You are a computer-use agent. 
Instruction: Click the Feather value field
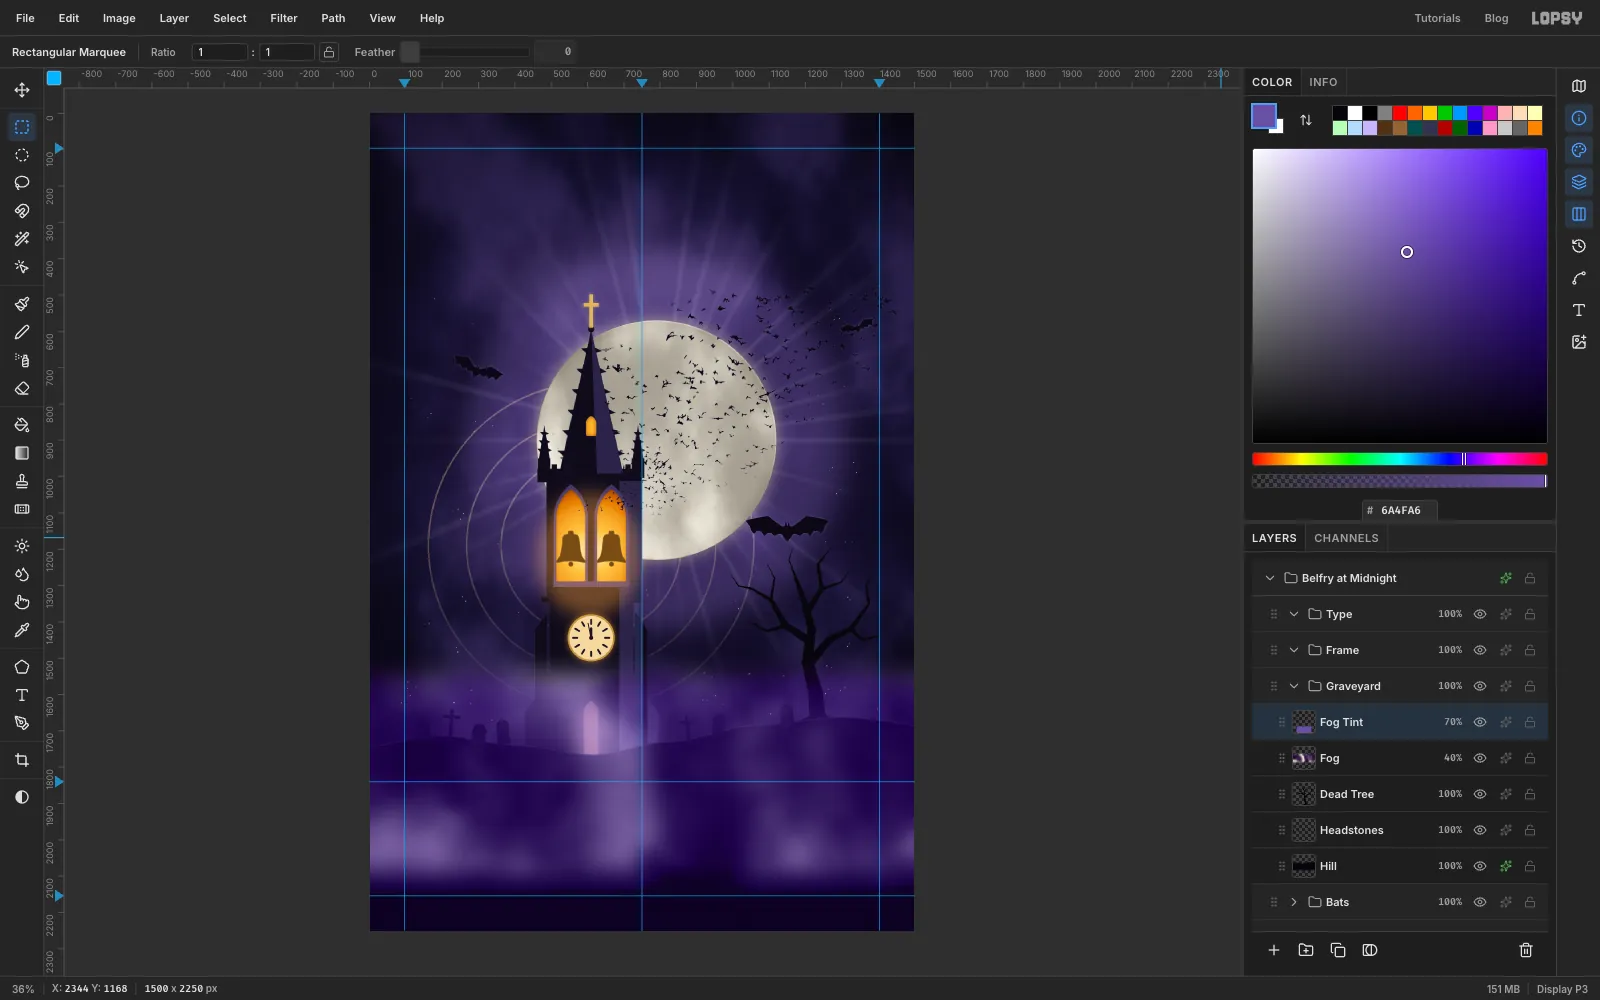coord(555,52)
